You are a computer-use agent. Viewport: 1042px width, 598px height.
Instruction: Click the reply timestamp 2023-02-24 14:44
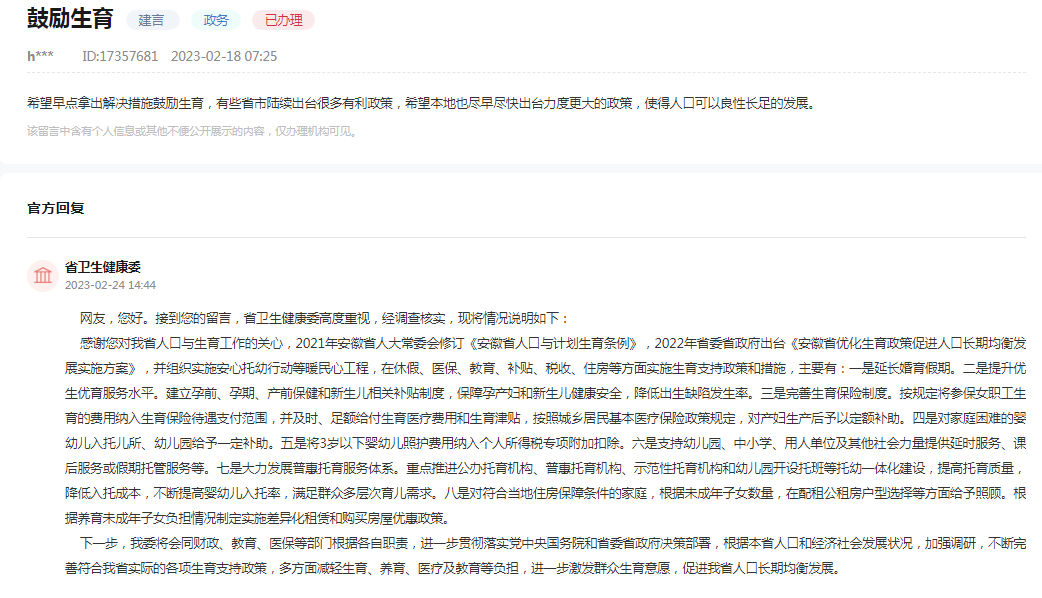(x=110, y=285)
